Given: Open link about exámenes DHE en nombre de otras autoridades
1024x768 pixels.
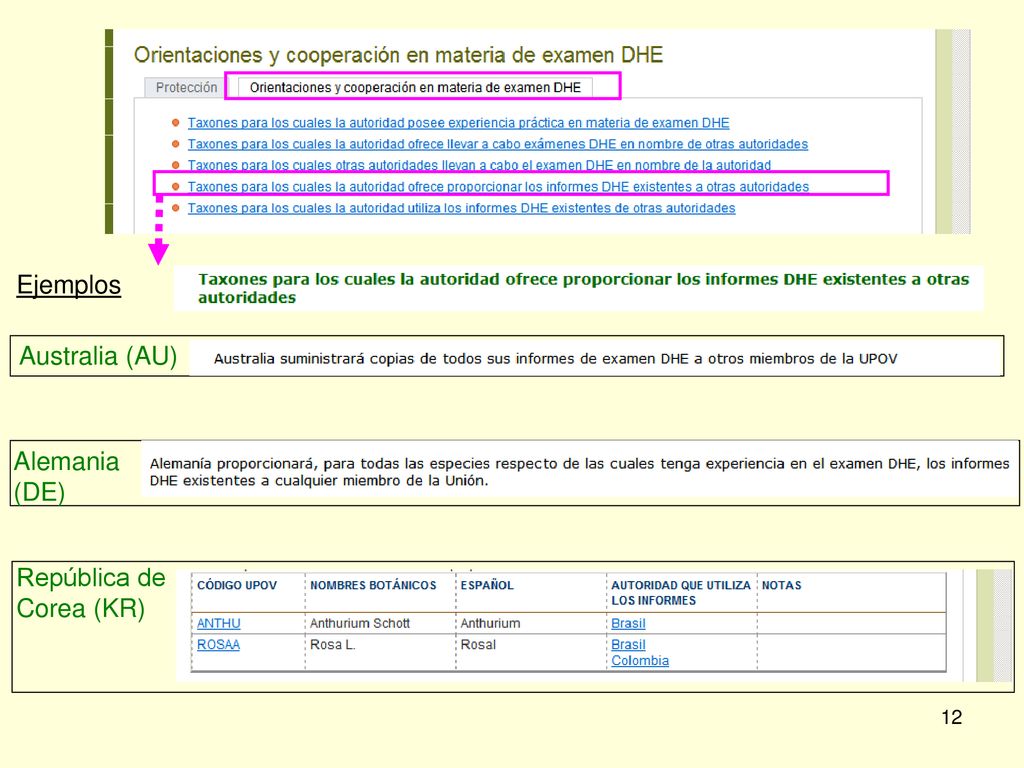Looking at the screenshot, I should point(498,144).
